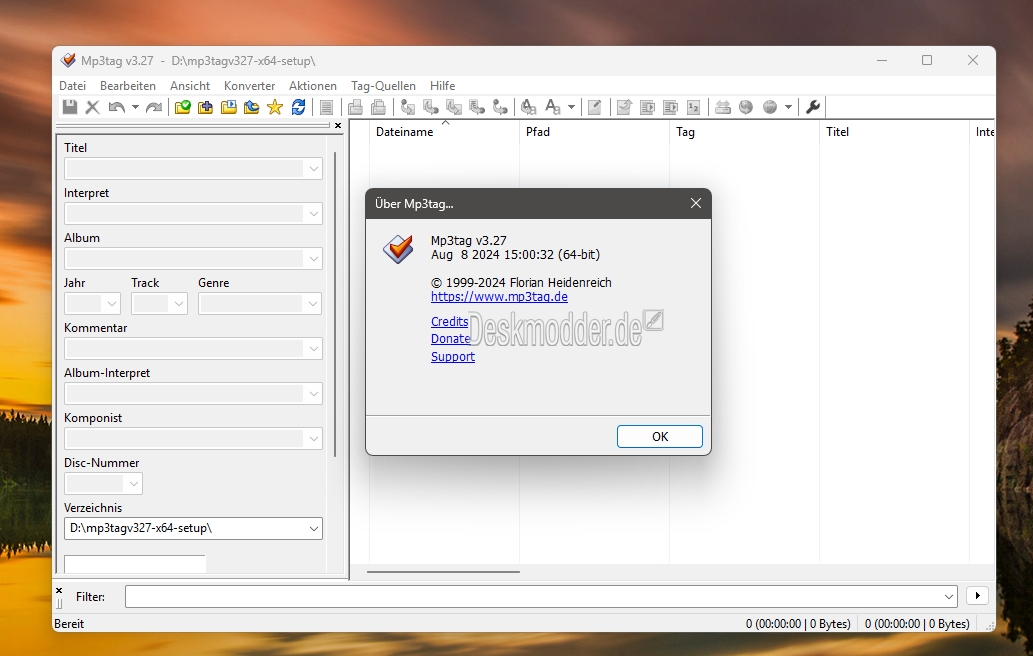
Task: Open the Komponist field dropdown
Action: pyautogui.click(x=314, y=439)
